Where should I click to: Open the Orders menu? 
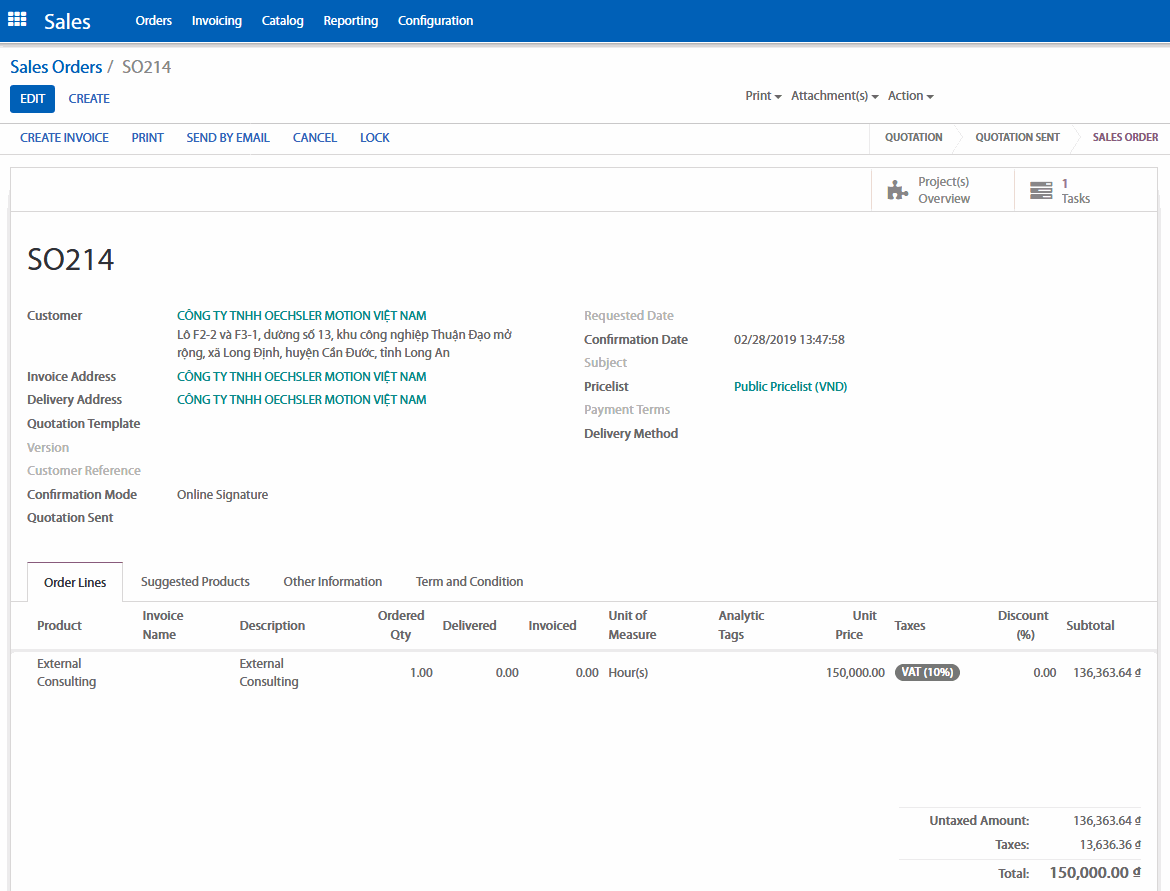point(153,21)
